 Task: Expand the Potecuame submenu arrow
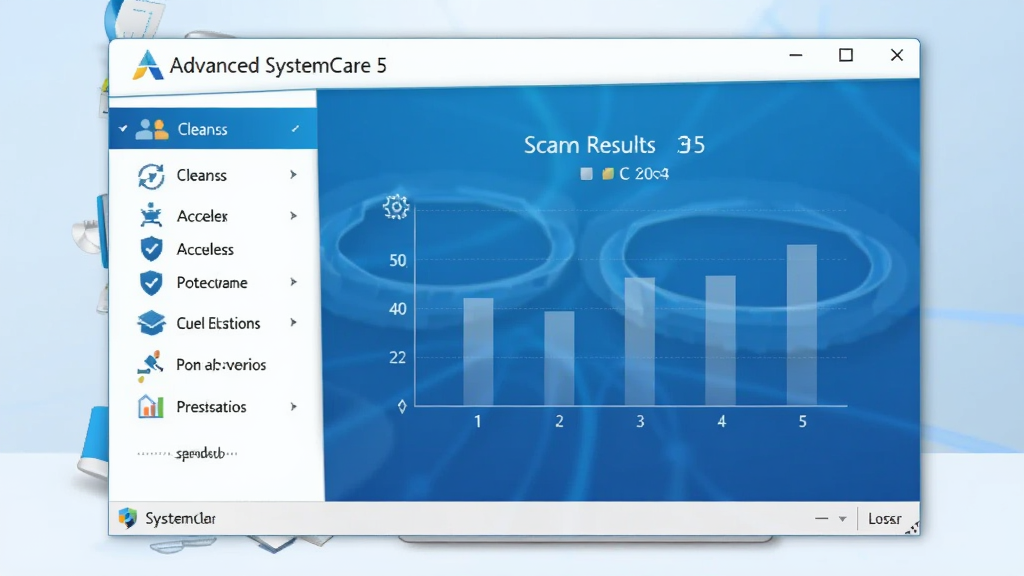[293, 282]
